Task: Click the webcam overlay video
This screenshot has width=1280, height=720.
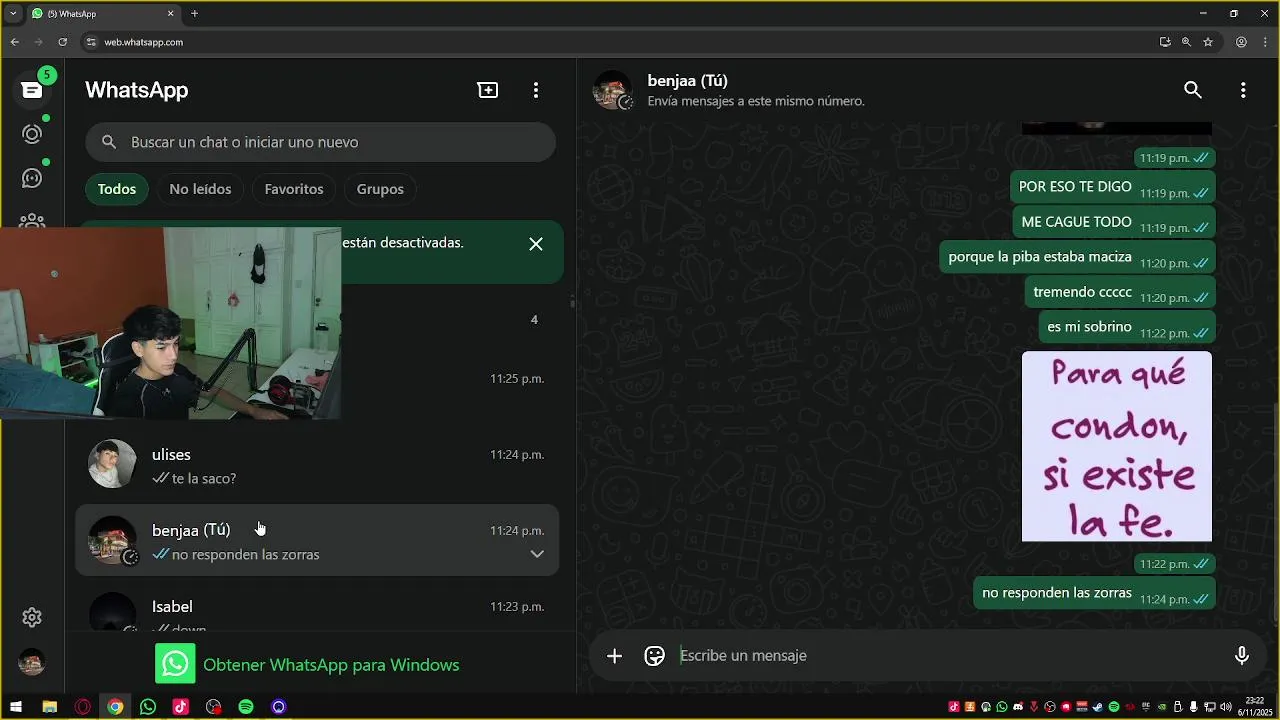Action: point(170,323)
